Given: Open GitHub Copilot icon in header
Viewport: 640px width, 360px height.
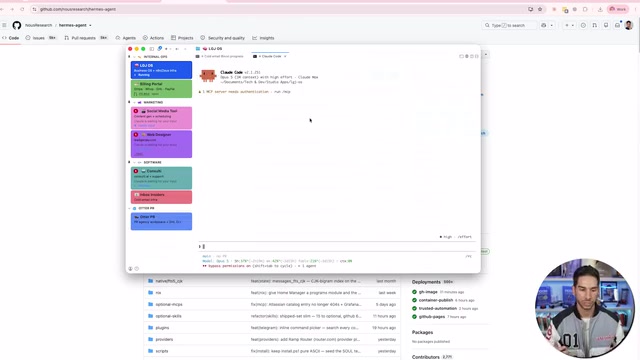Looking at the screenshot, I should (544, 25).
